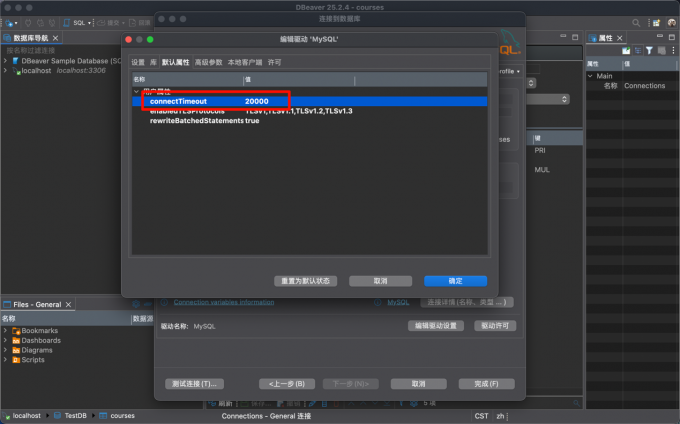Click the 20000 value cell
The width and height of the screenshot is (680, 424).
[256, 101]
